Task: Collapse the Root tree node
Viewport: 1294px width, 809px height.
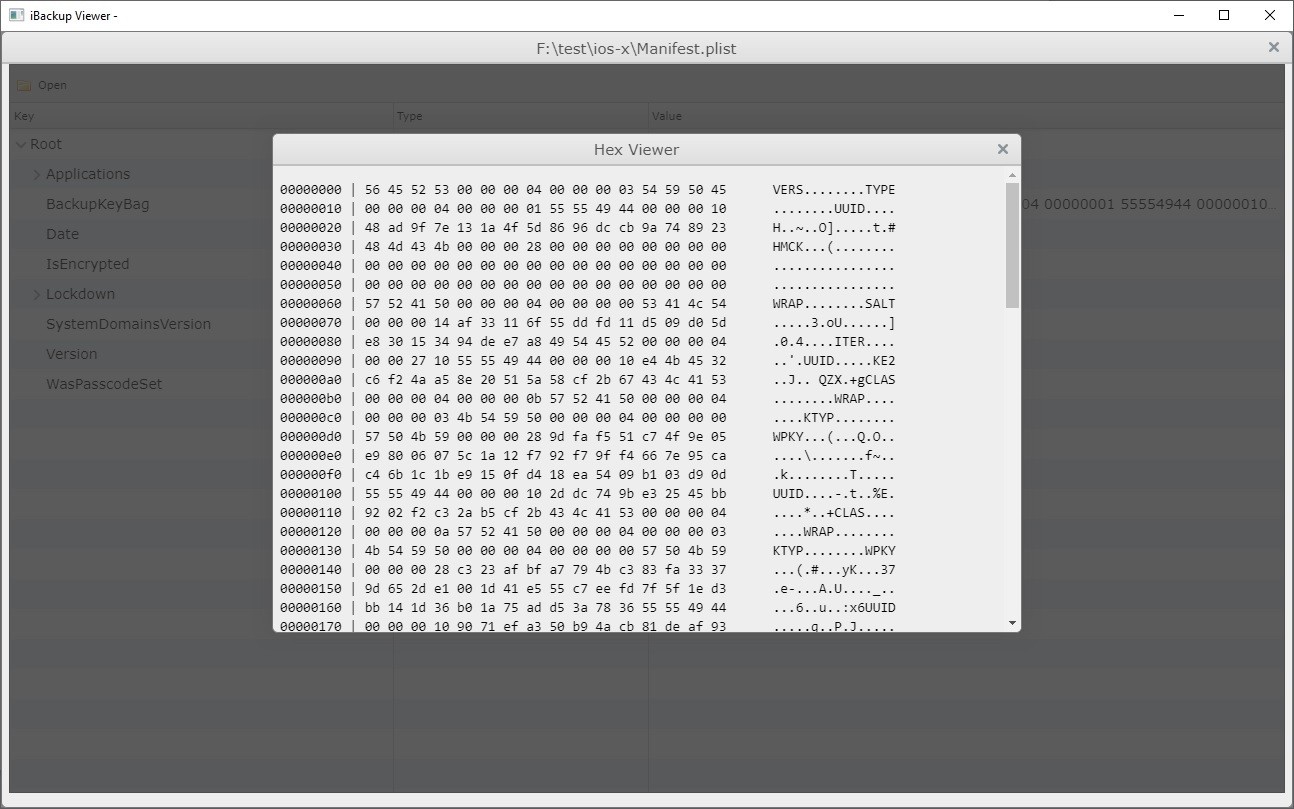Action: [x=22, y=144]
